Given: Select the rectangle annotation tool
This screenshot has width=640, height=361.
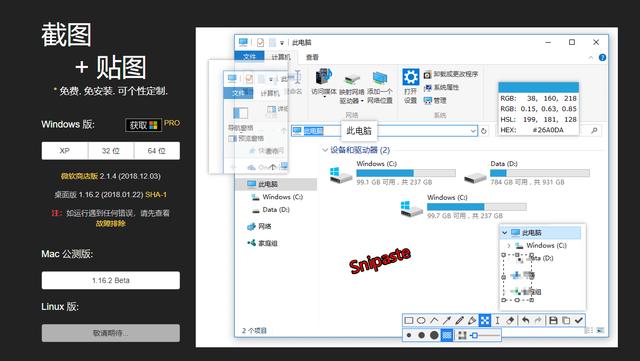Looking at the screenshot, I should (x=409, y=321).
